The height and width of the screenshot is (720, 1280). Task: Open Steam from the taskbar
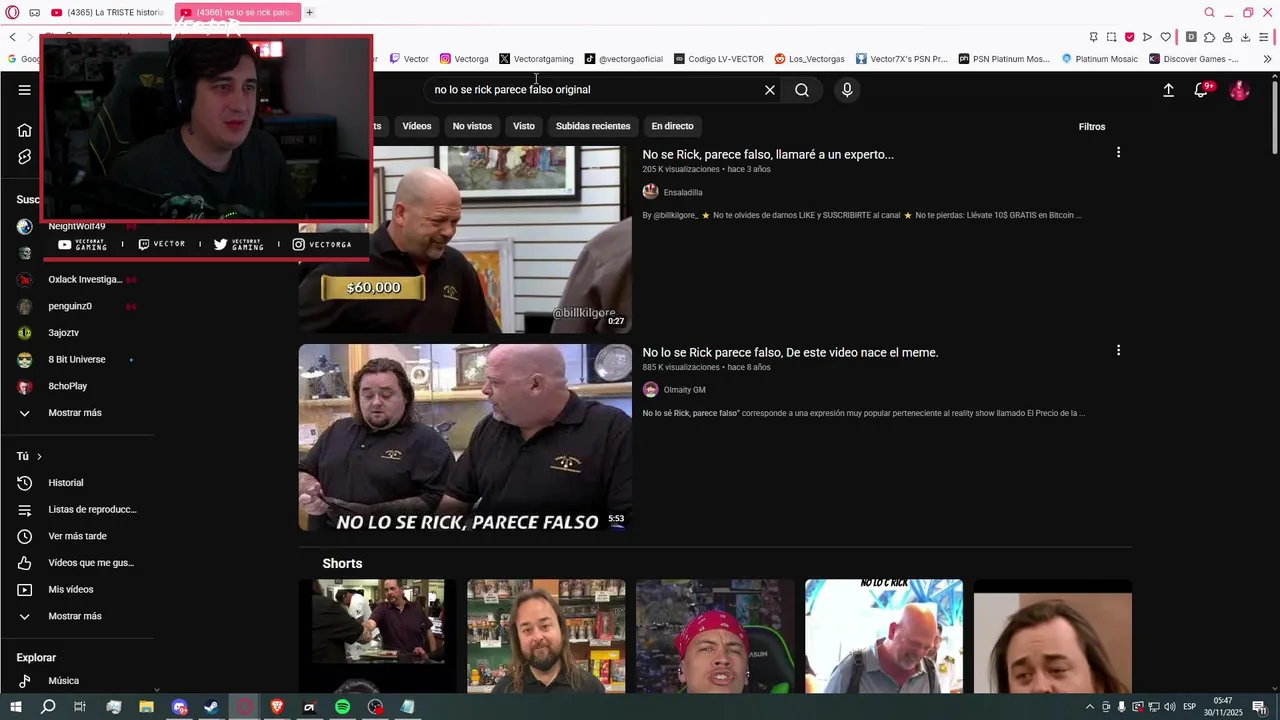(x=211, y=707)
